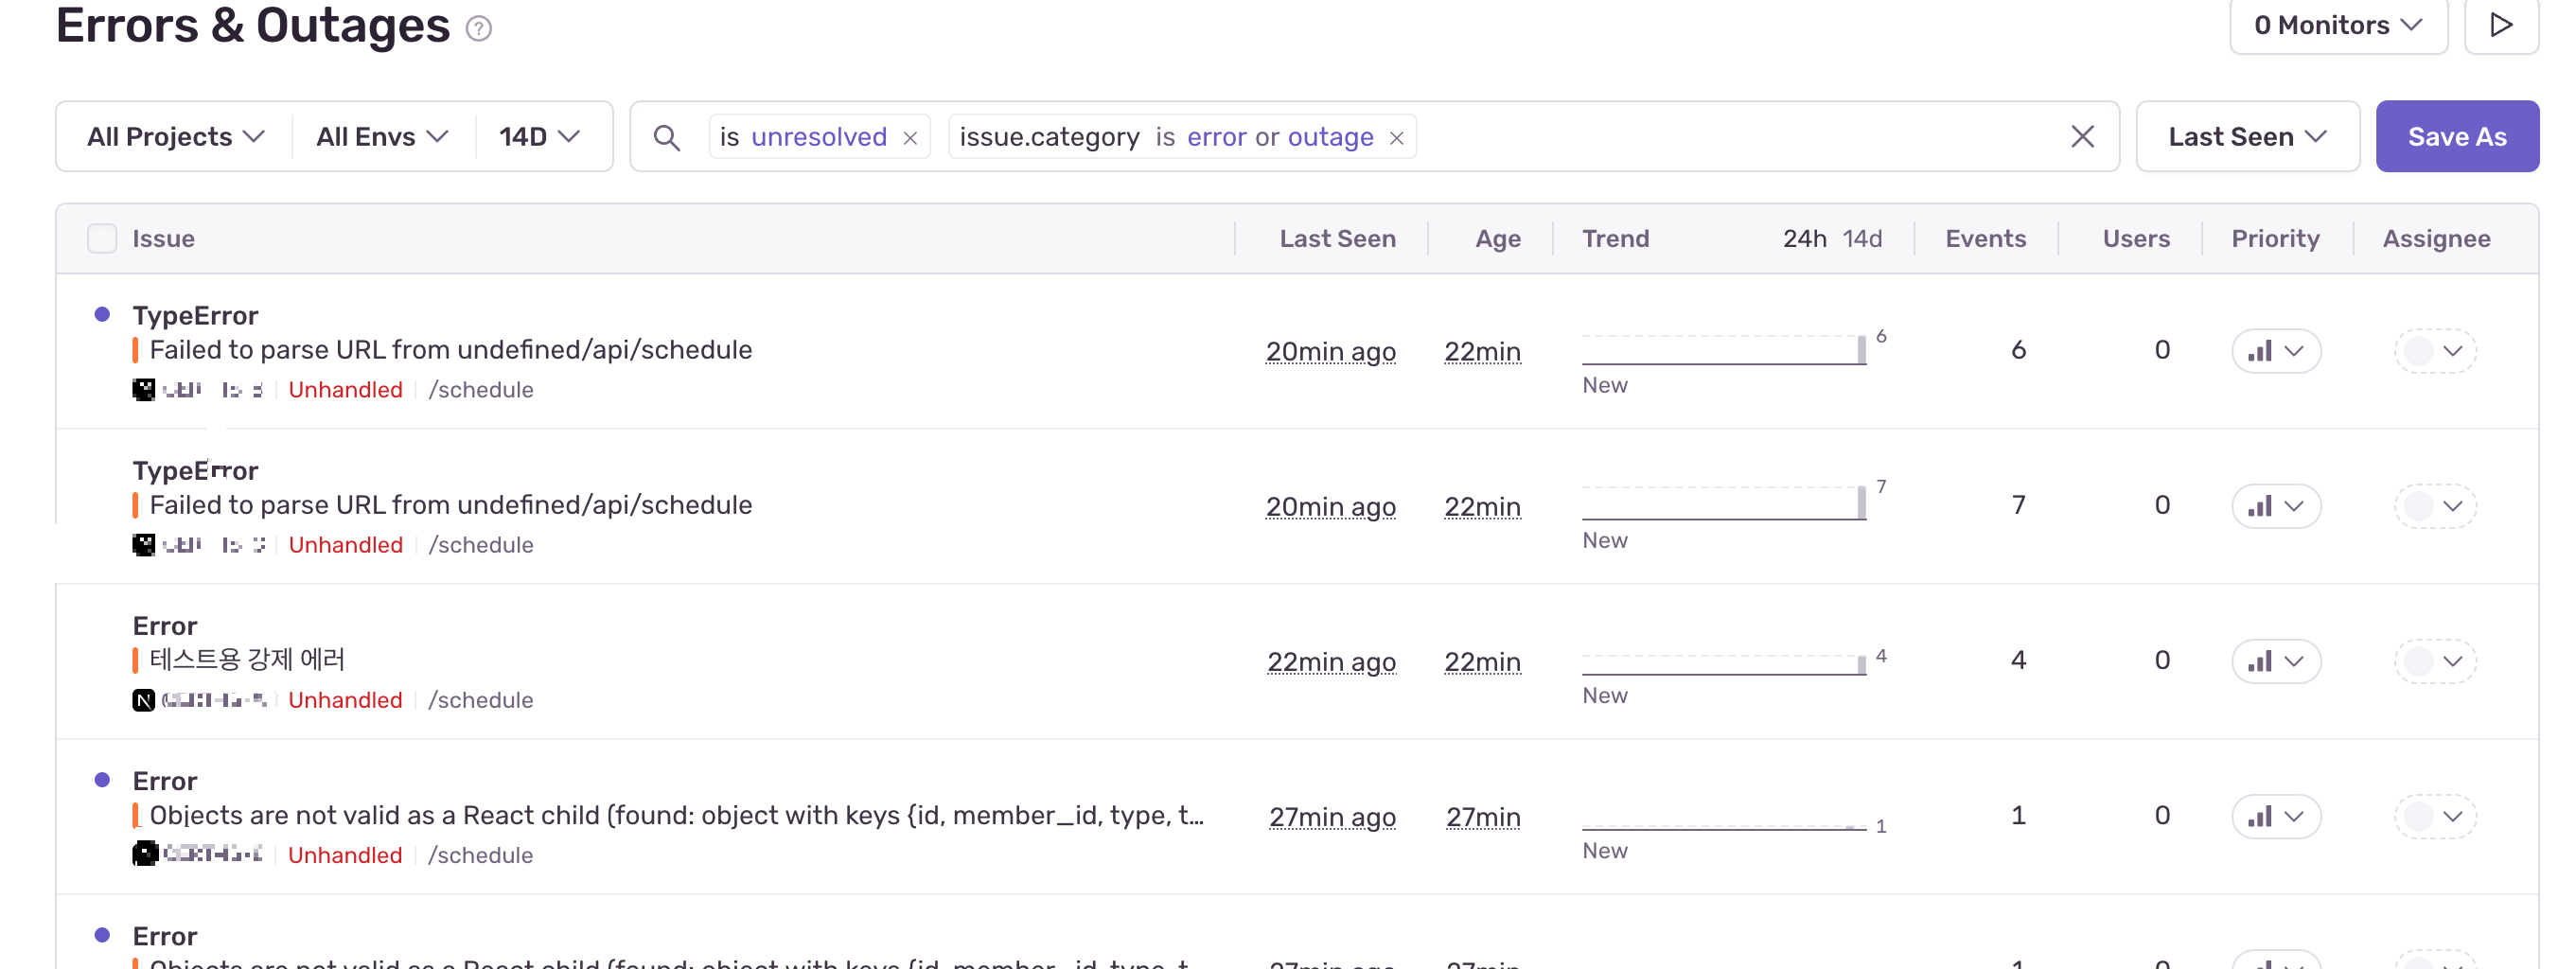Open priority dropdown for the 7-event TypeError
The width and height of the screenshot is (2576, 969).
pyautogui.click(x=2276, y=506)
